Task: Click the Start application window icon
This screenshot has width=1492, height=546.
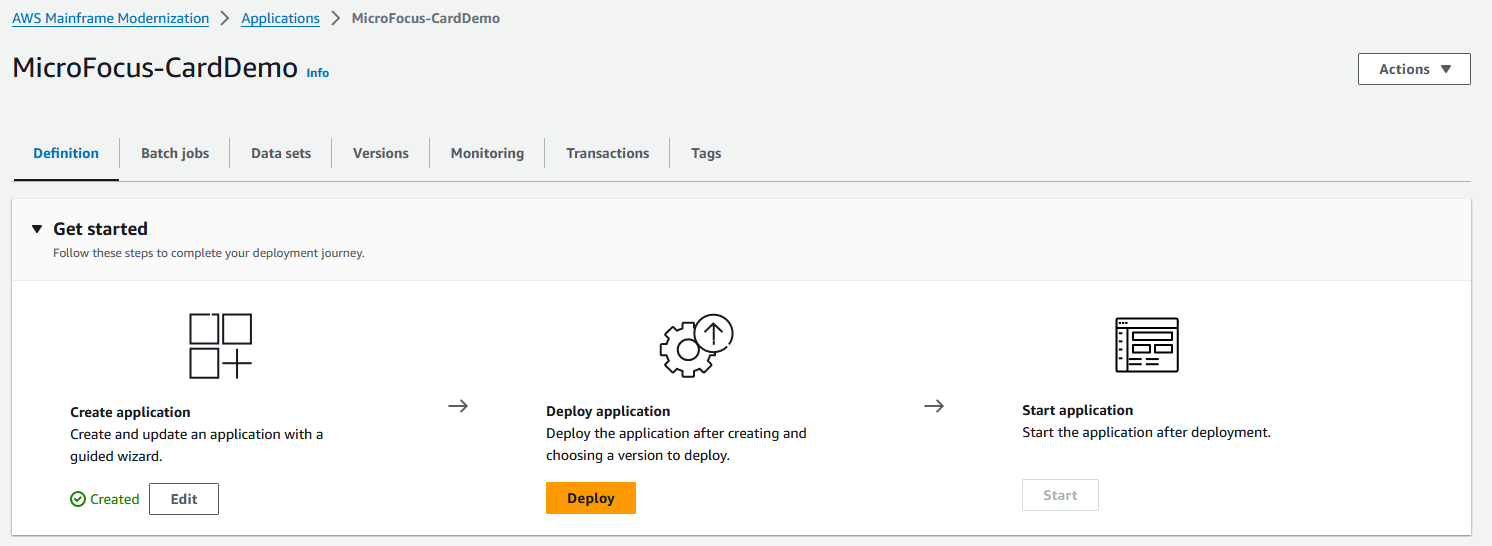Action: 1146,345
